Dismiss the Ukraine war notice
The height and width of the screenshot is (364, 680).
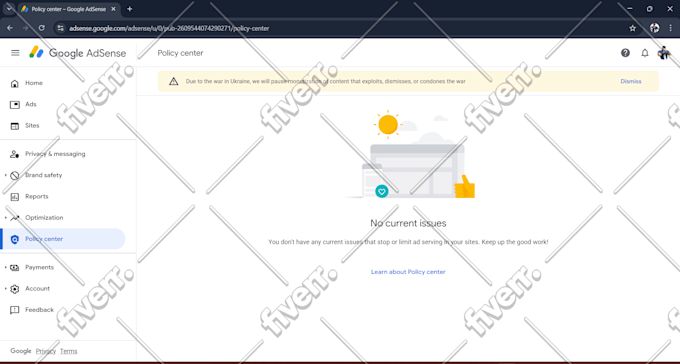pos(631,81)
